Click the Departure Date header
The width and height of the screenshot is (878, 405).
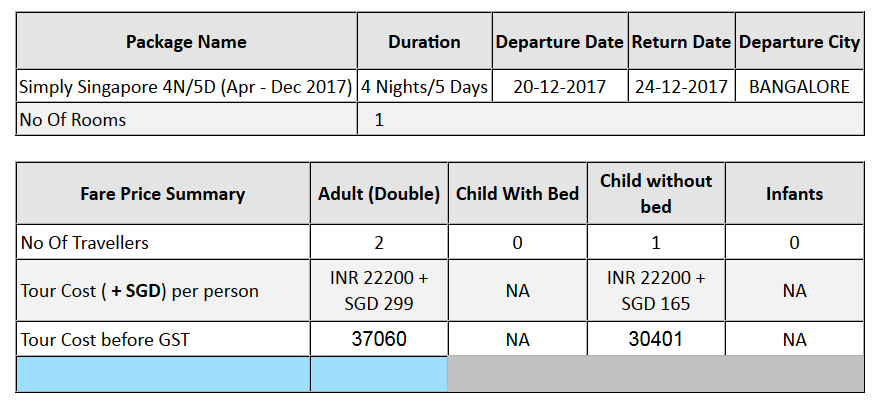[x=559, y=42]
